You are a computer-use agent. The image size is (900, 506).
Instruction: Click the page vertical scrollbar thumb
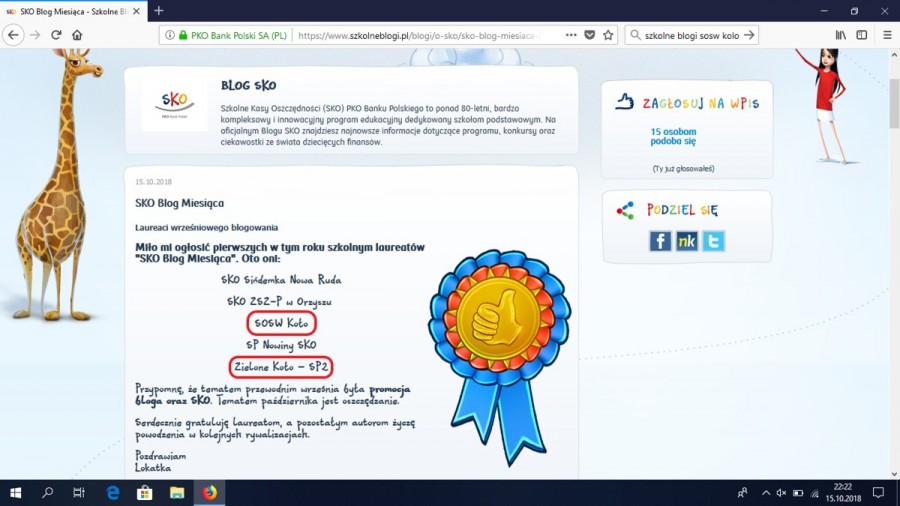pyautogui.click(x=894, y=103)
